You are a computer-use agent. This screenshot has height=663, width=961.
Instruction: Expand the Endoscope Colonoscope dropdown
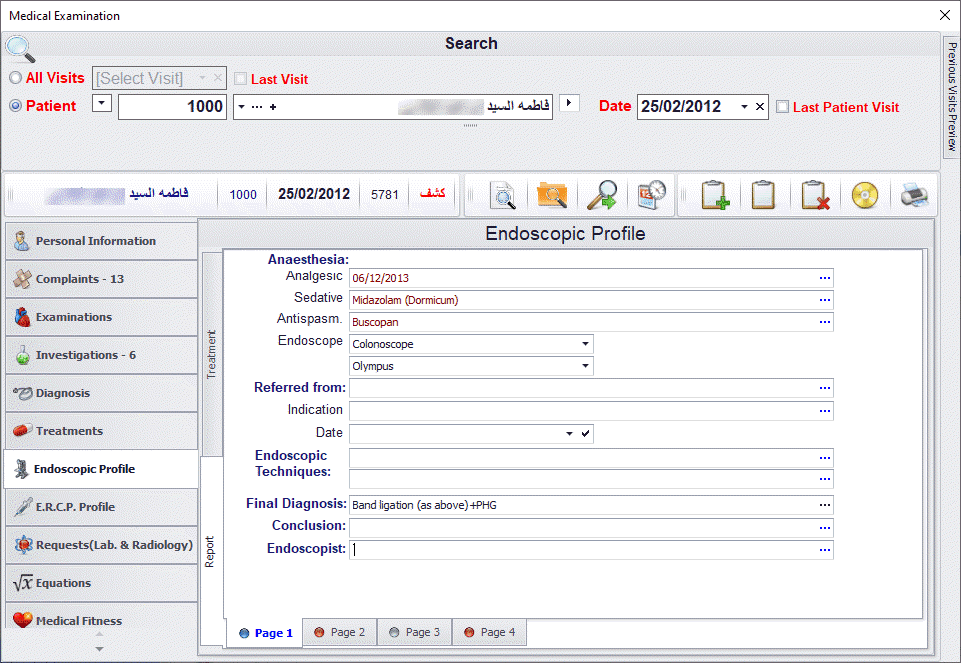(585, 344)
